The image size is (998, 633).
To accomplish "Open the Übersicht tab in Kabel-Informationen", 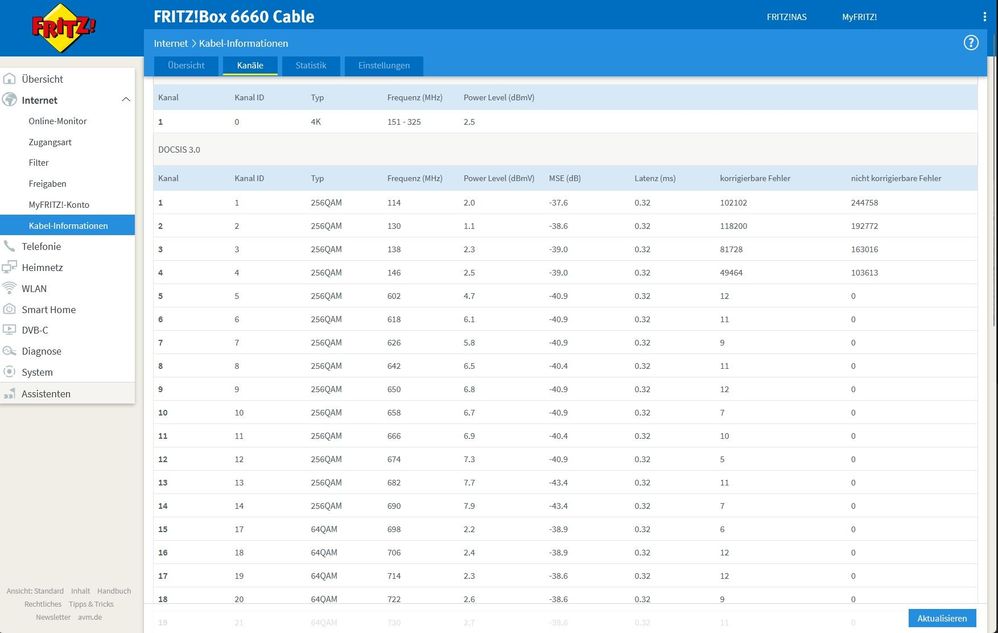I will [186, 66].
